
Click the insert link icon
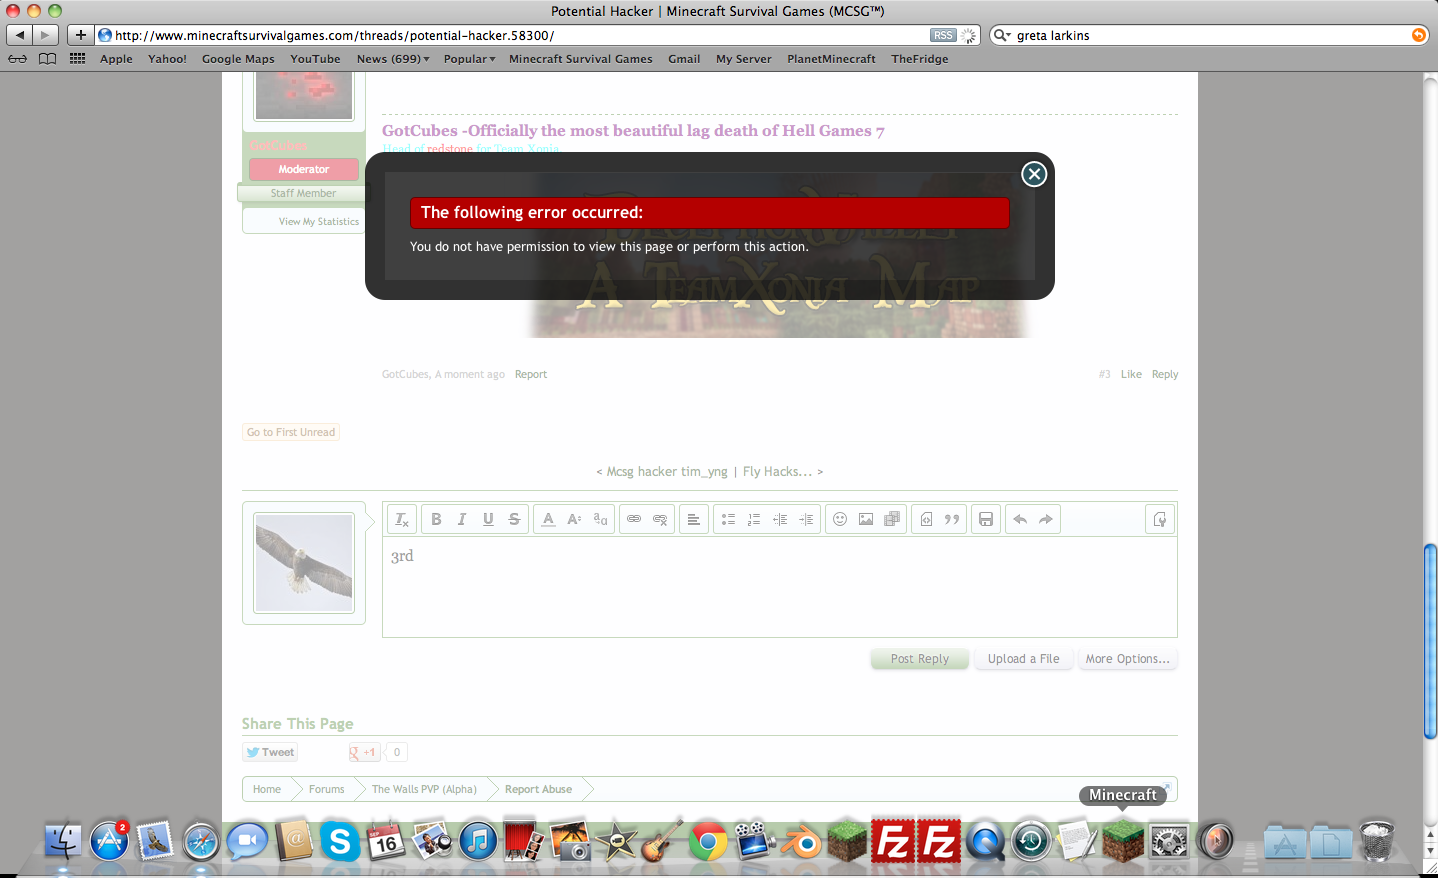pos(634,519)
